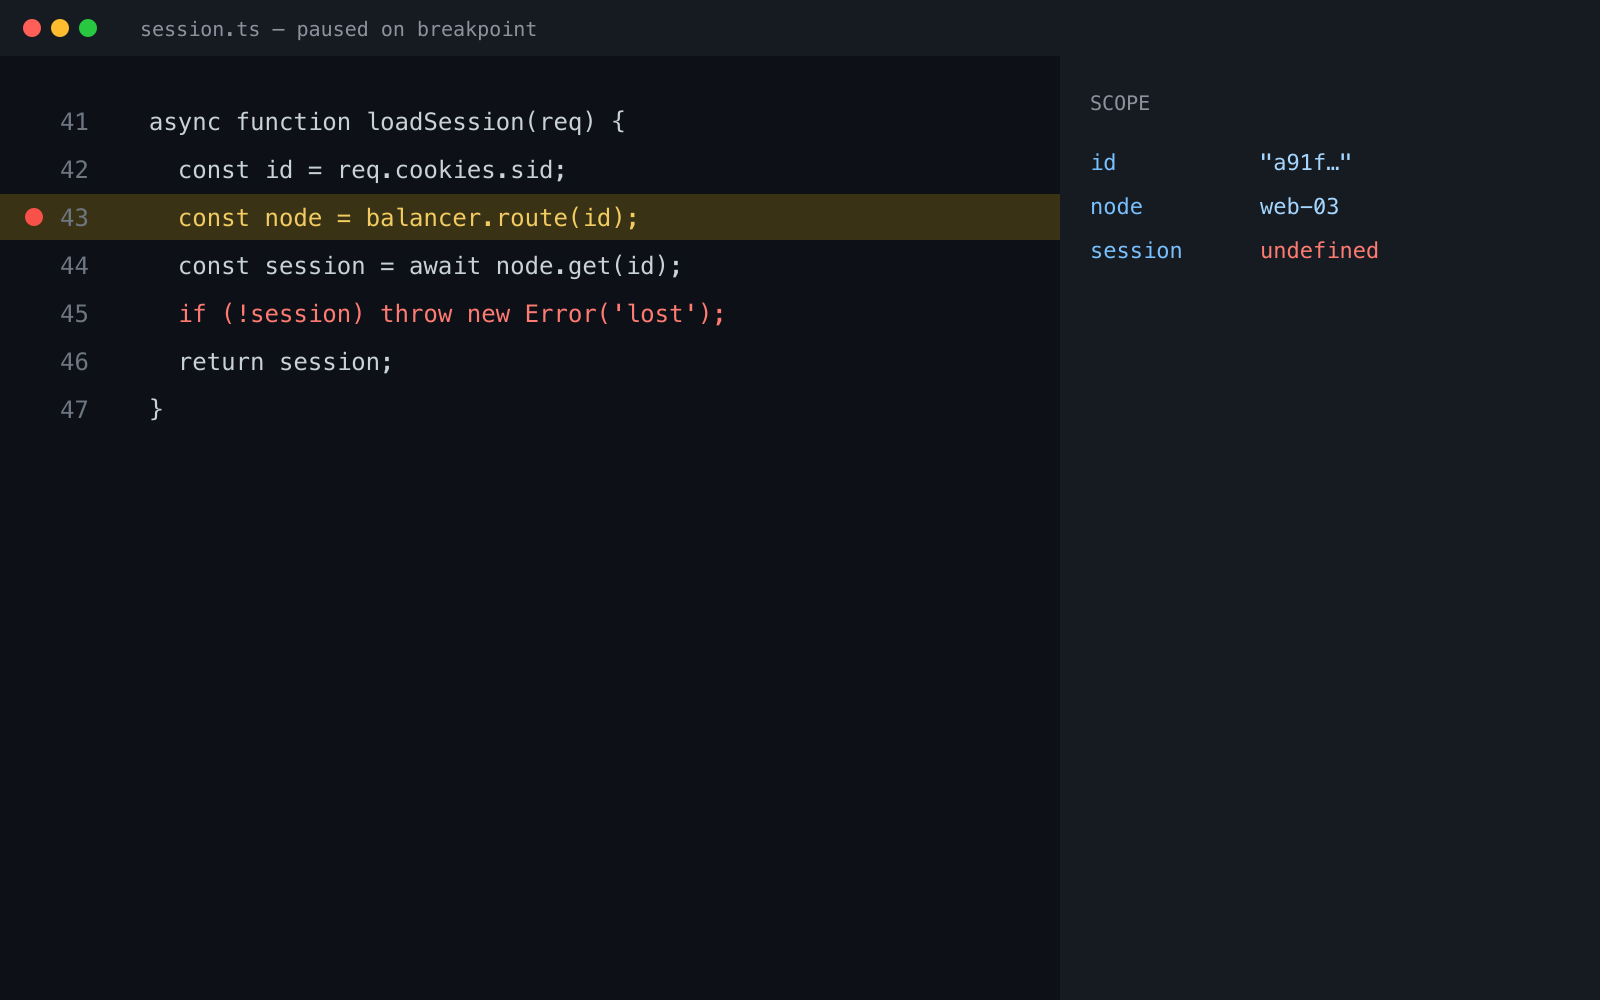The height and width of the screenshot is (1000, 1600).
Task: Click the async function loadSession(req) line
Action: coord(387,122)
